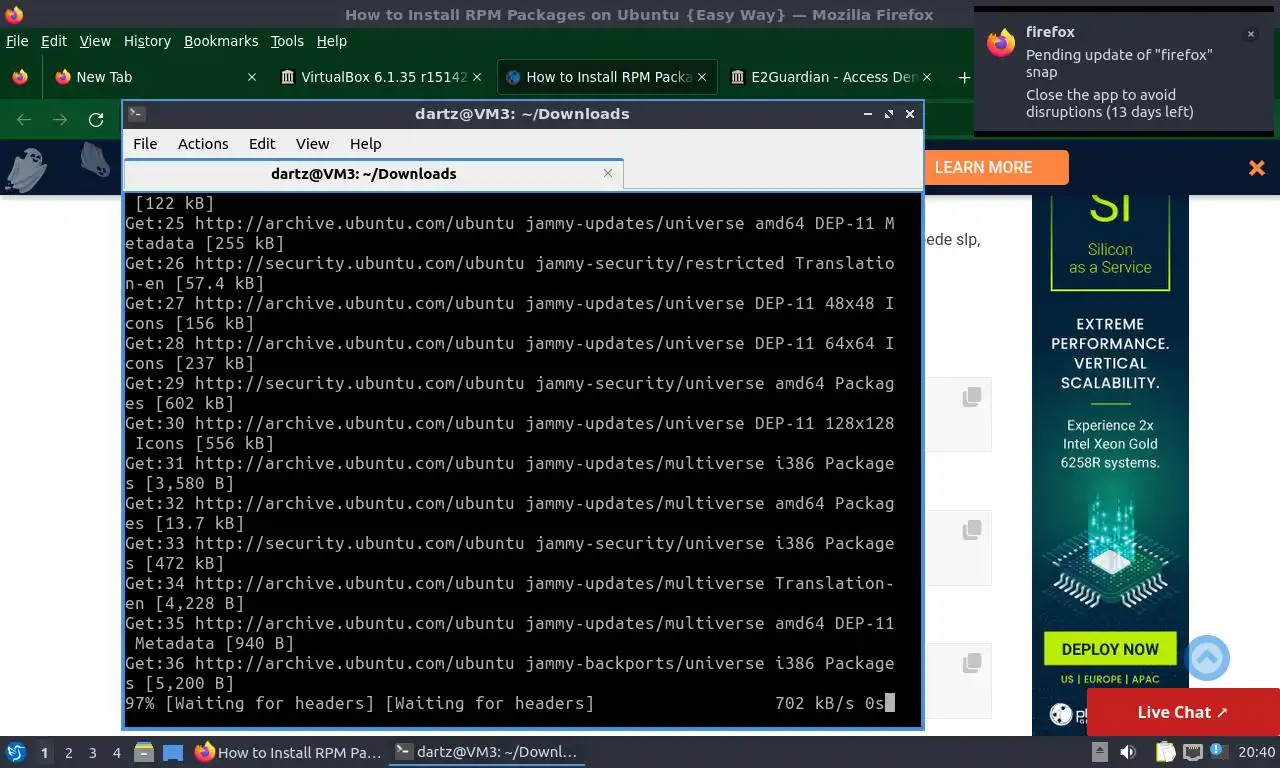Click the wired network tray icon
The height and width of the screenshot is (768, 1280).
(1193, 752)
